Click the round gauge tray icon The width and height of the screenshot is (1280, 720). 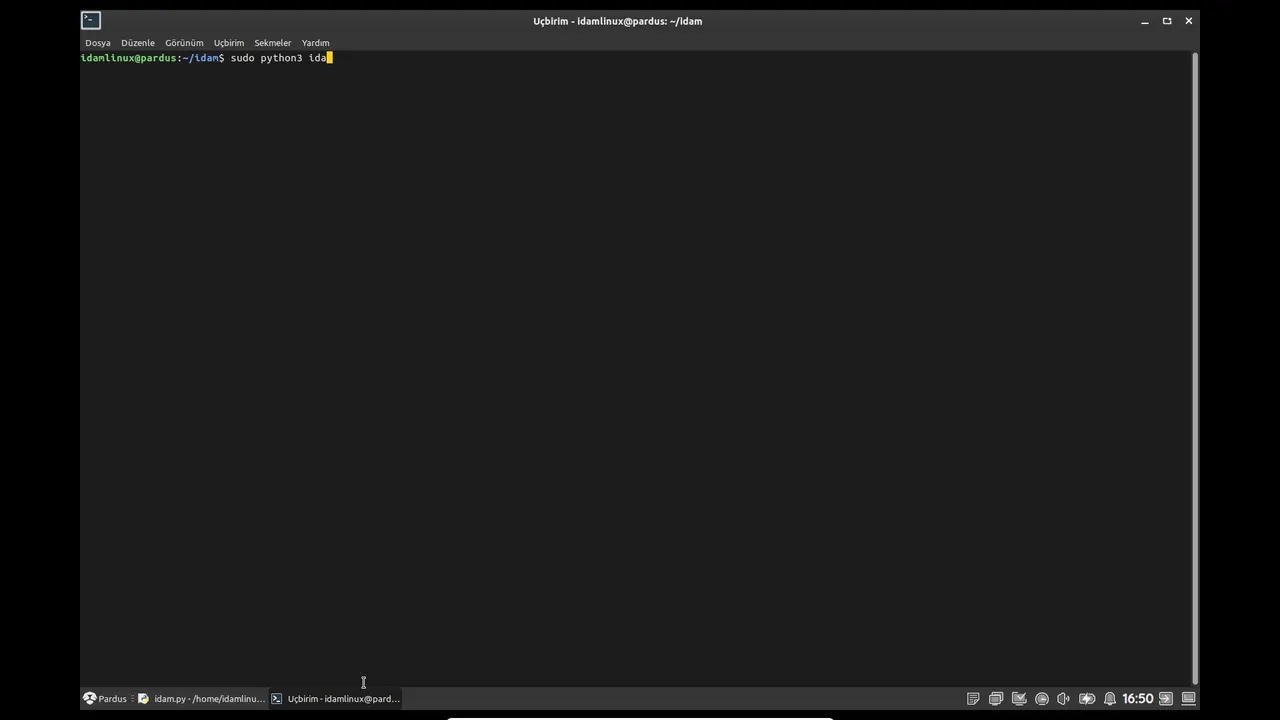(1042, 699)
